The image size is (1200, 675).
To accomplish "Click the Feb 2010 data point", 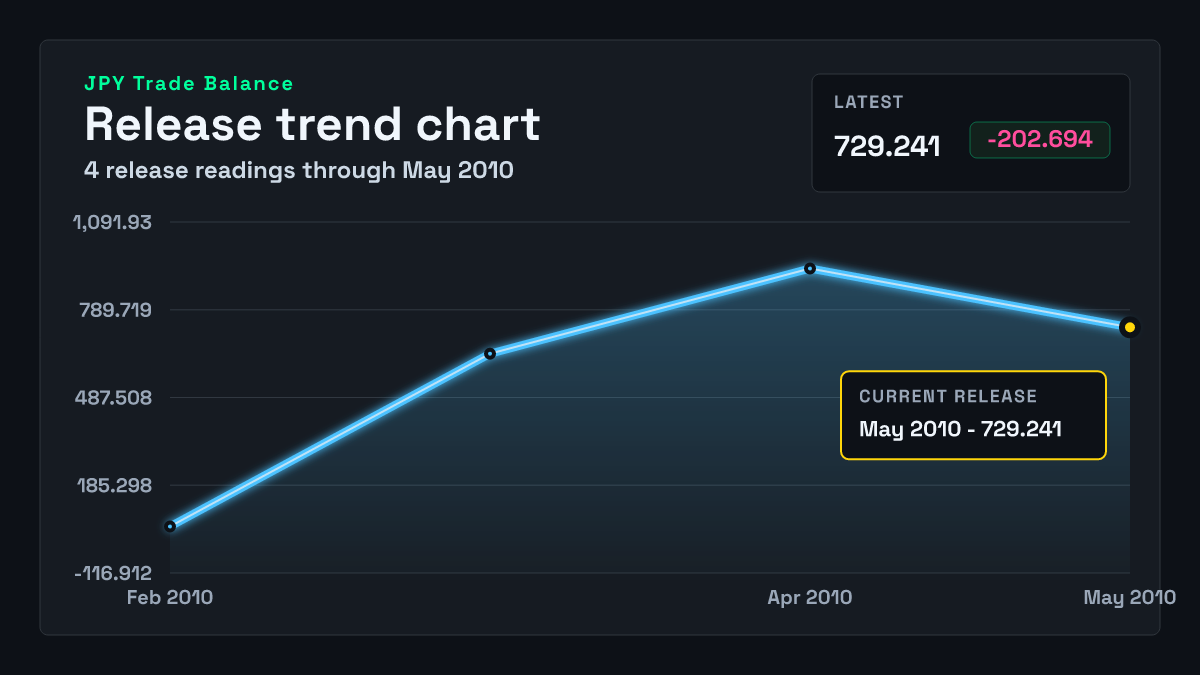I will point(170,526).
